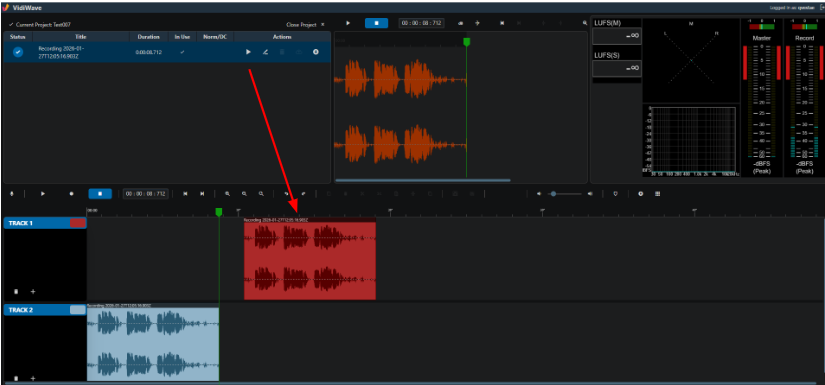Click the edit pencil icon for the recording
The image size is (825, 385).
click(265, 52)
